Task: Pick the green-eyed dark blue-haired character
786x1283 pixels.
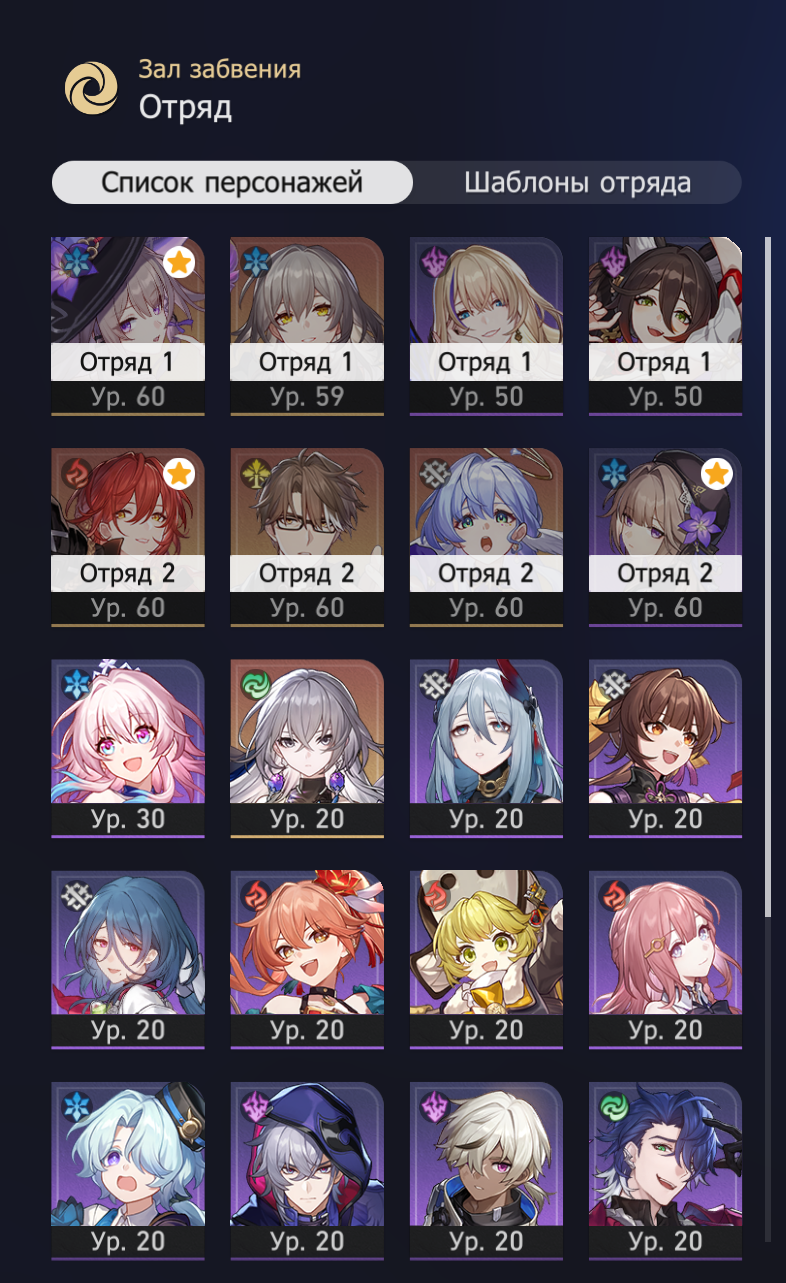Action: (665, 1171)
